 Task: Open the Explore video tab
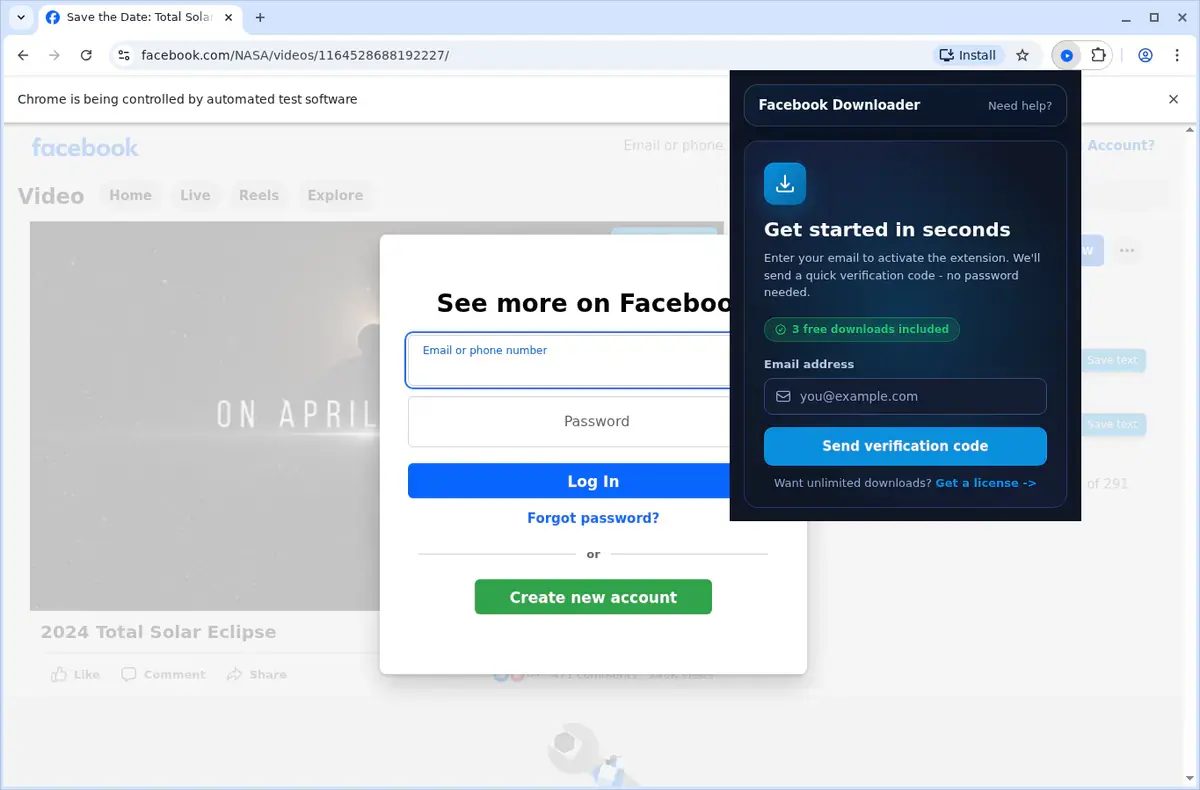click(x=335, y=195)
